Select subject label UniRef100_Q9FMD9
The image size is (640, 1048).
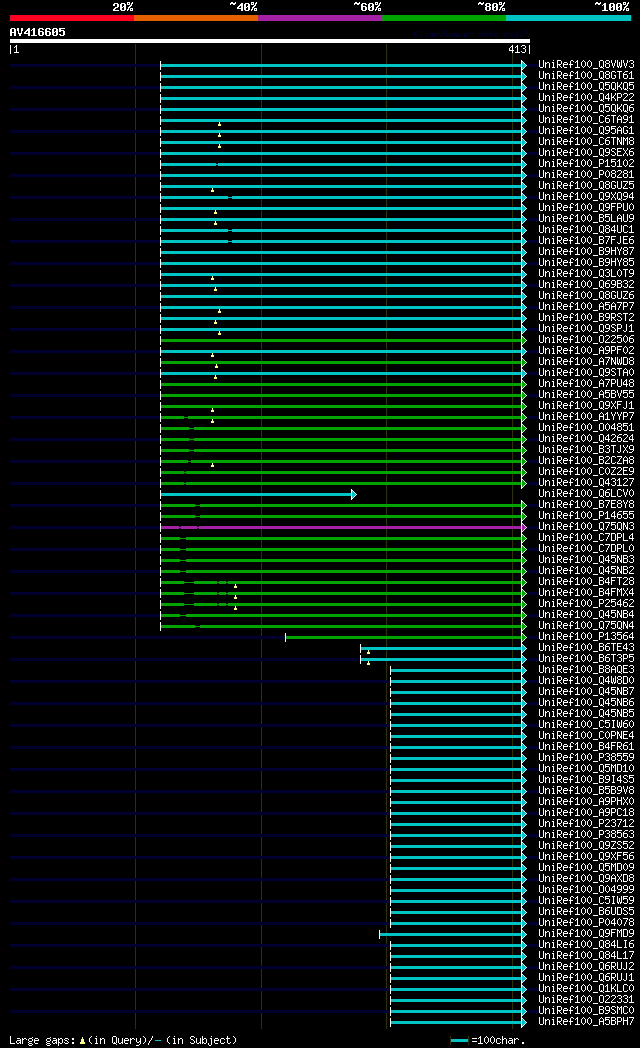(x=586, y=934)
